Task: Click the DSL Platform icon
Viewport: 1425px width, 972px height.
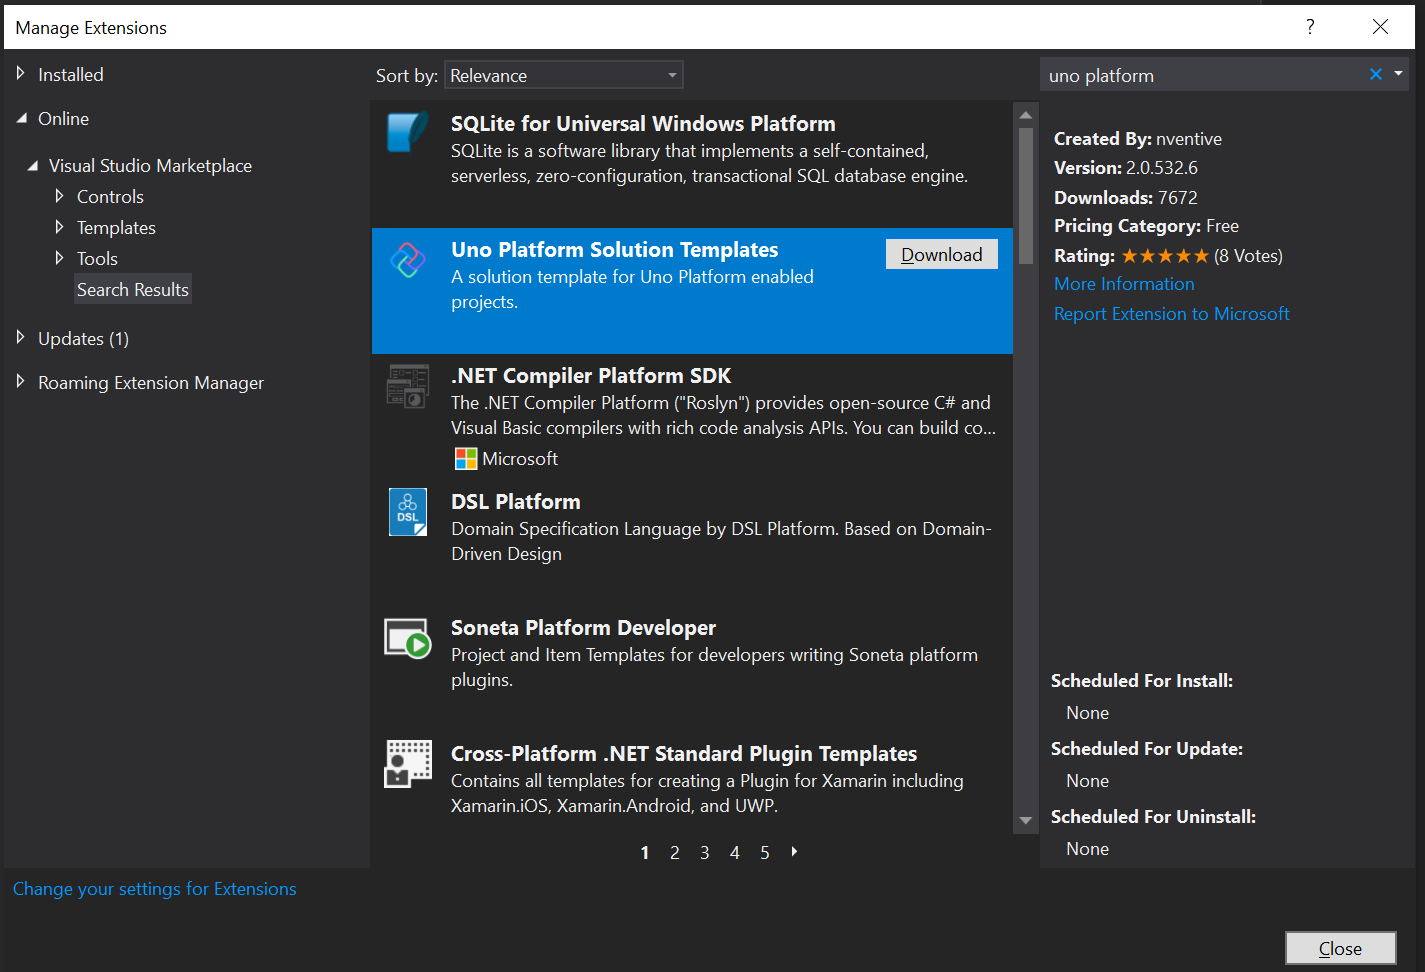Action: (408, 512)
